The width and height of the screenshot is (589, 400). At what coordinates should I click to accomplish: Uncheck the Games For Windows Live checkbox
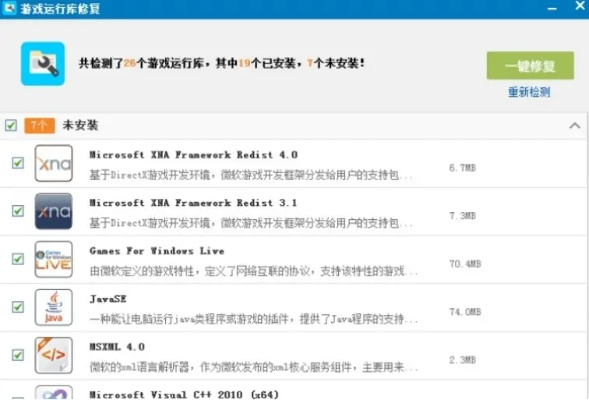(18, 259)
